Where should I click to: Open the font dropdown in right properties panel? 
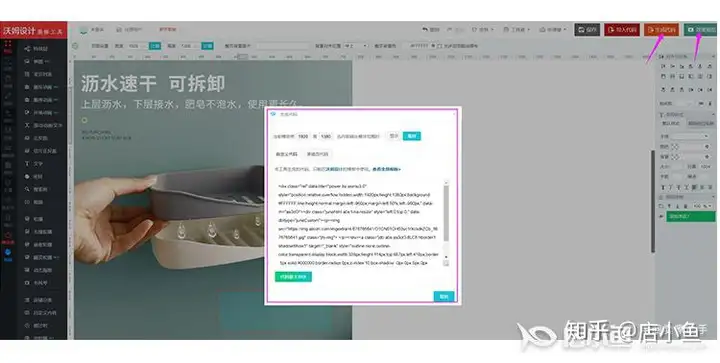coord(690,136)
